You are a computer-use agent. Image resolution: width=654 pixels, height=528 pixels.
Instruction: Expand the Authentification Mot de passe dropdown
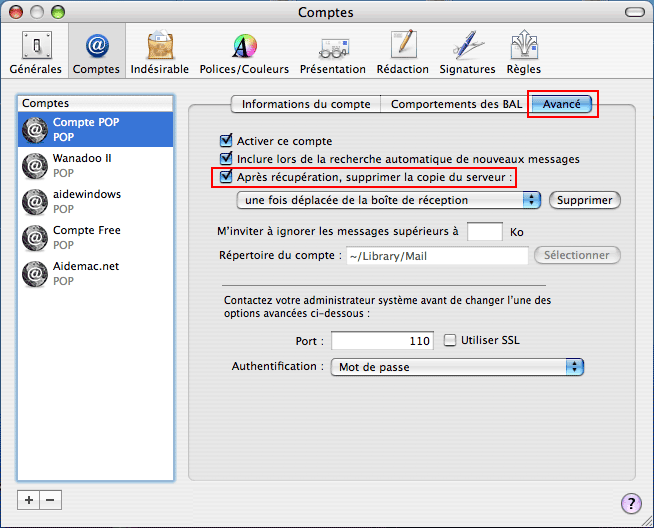[x=458, y=367]
